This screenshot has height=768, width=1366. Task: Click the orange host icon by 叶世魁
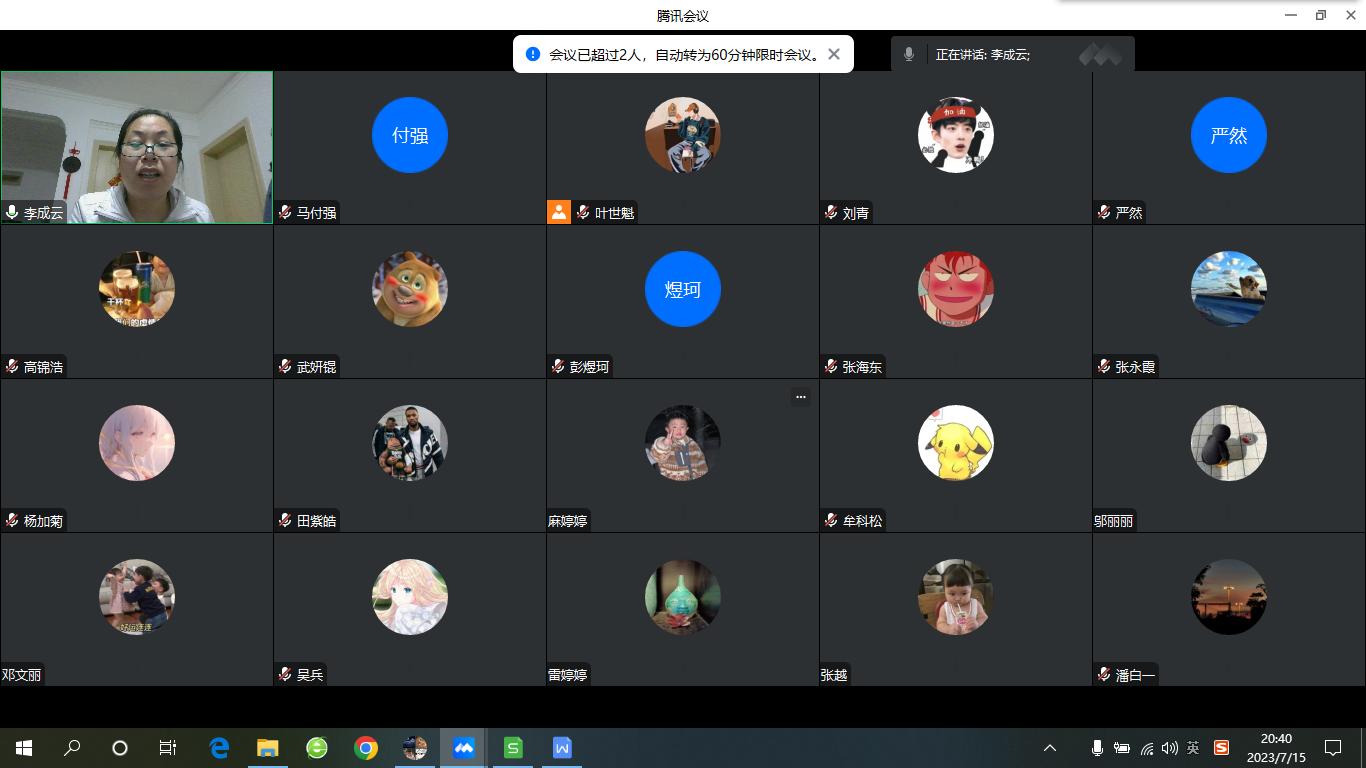(x=559, y=212)
